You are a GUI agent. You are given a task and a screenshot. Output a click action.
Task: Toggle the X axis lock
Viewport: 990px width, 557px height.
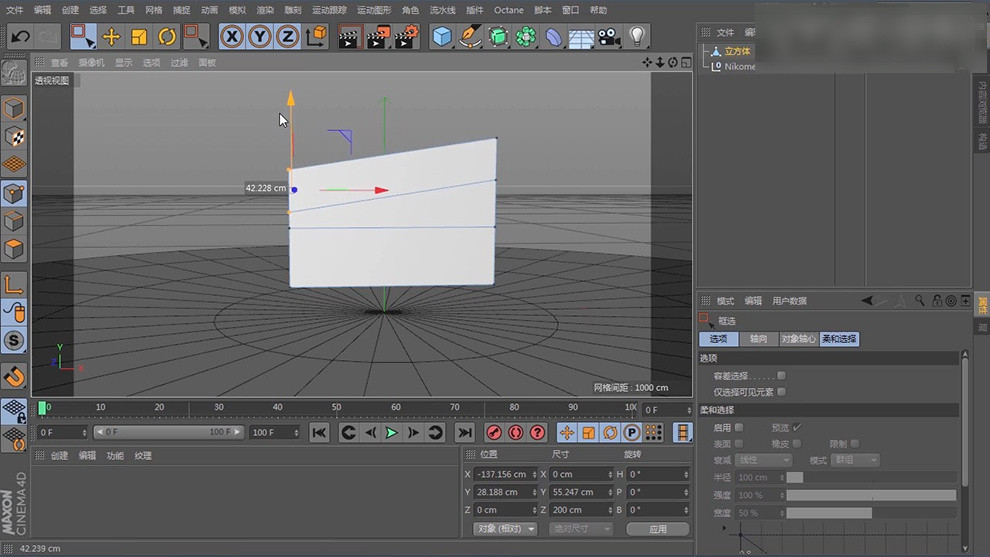(x=231, y=37)
